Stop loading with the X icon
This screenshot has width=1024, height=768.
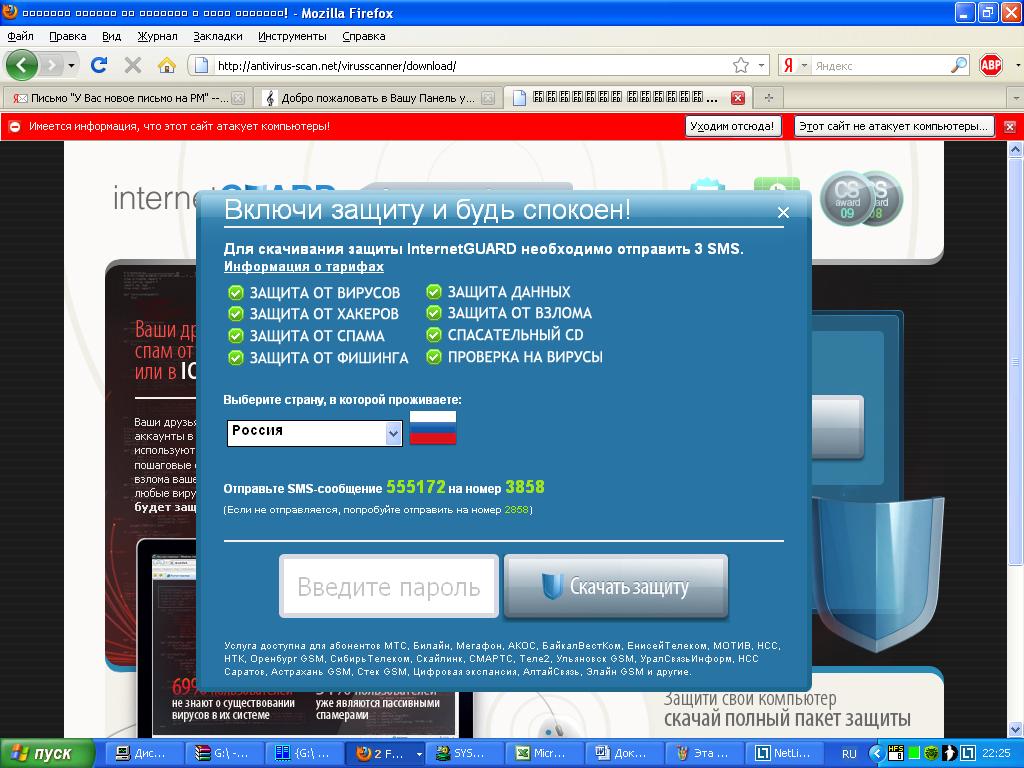(x=133, y=65)
